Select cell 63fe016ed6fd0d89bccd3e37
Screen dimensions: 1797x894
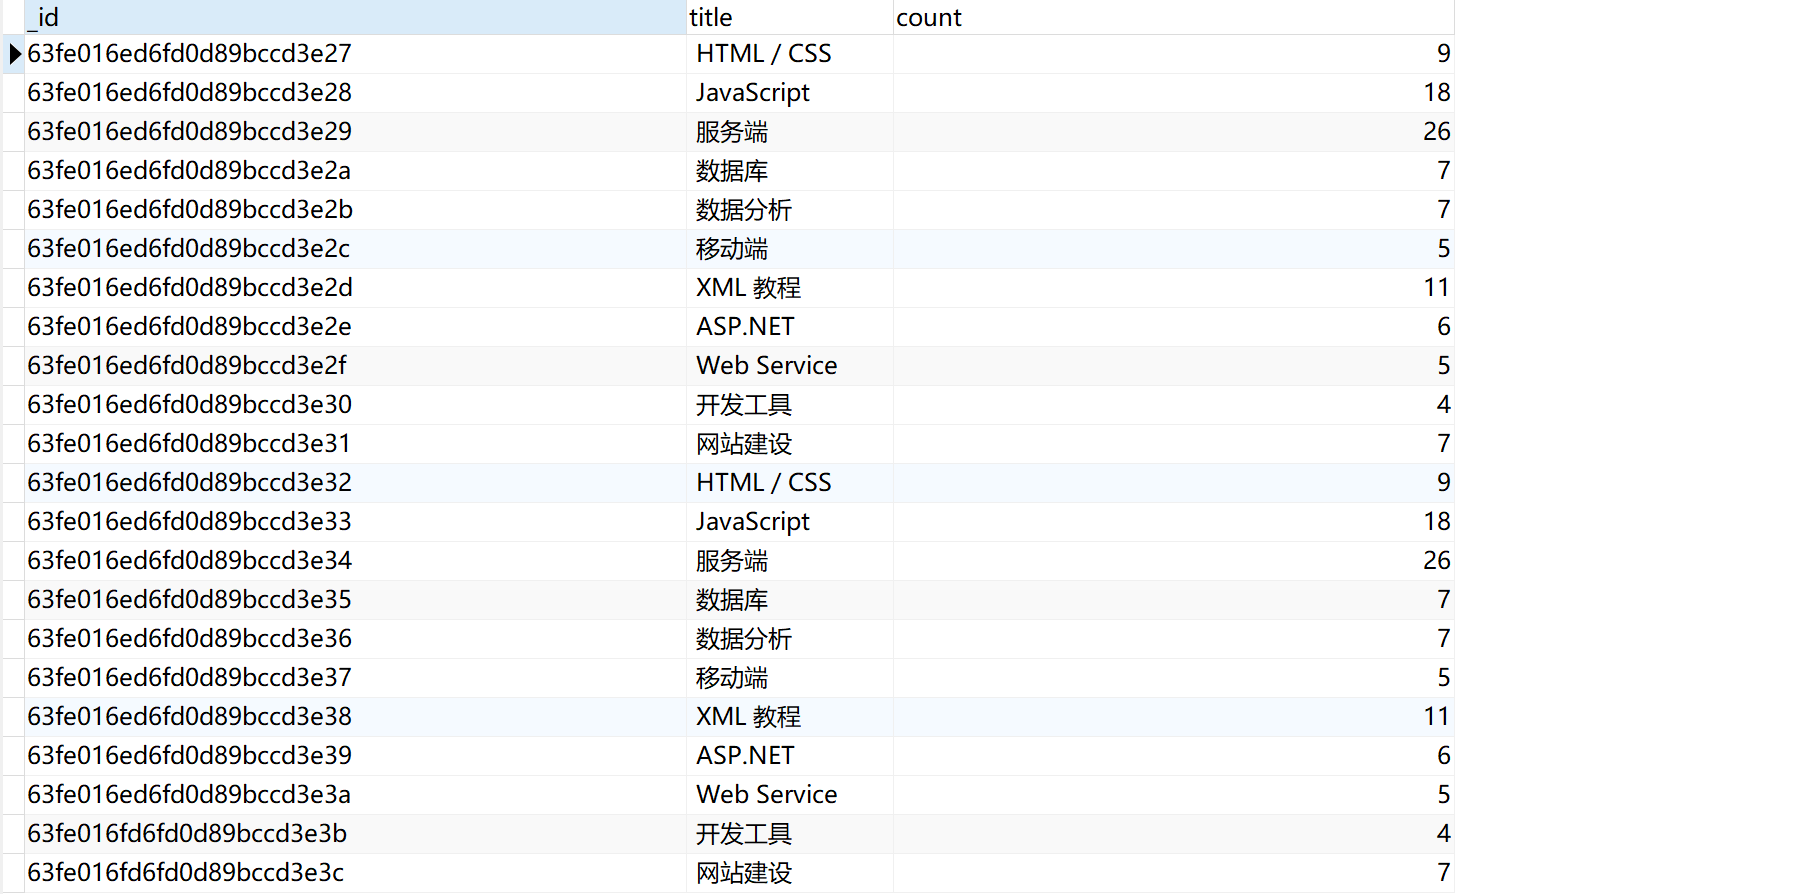[355, 678]
